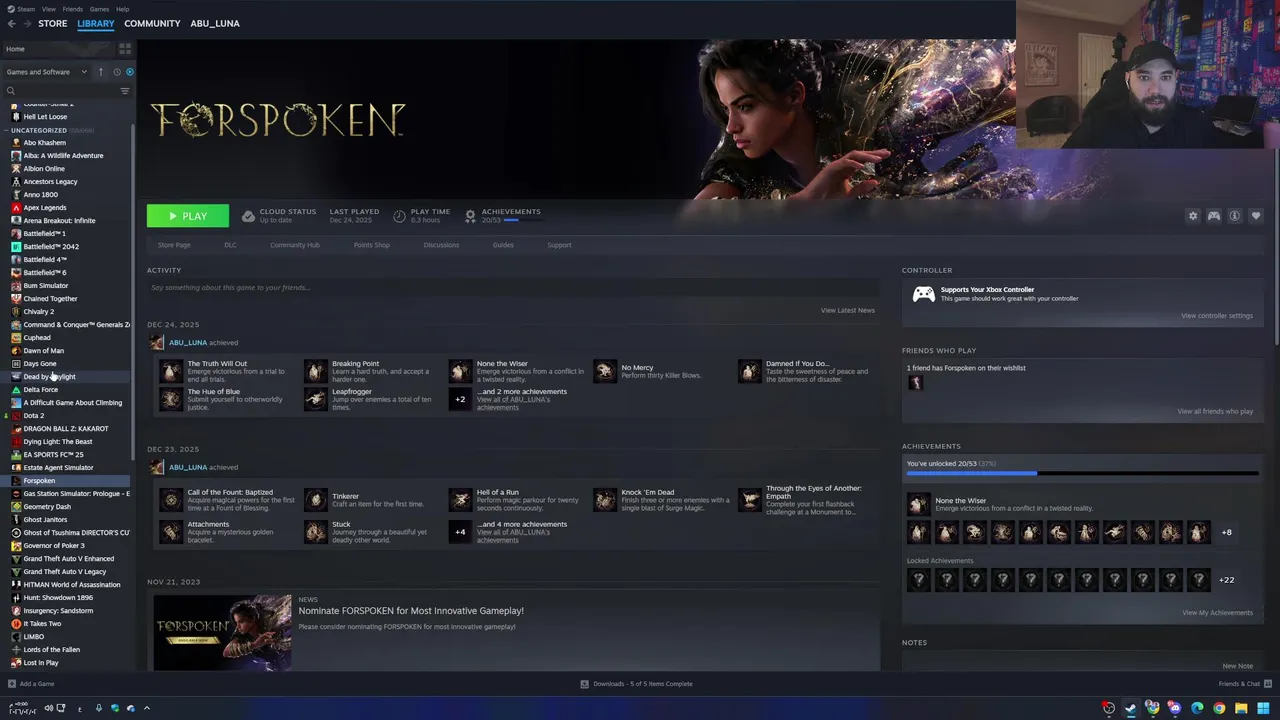Open Games and Software filter dropdown

[46, 72]
